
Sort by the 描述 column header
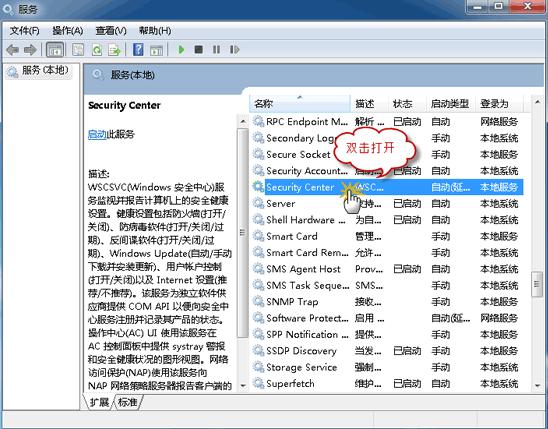click(x=369, y=103)
